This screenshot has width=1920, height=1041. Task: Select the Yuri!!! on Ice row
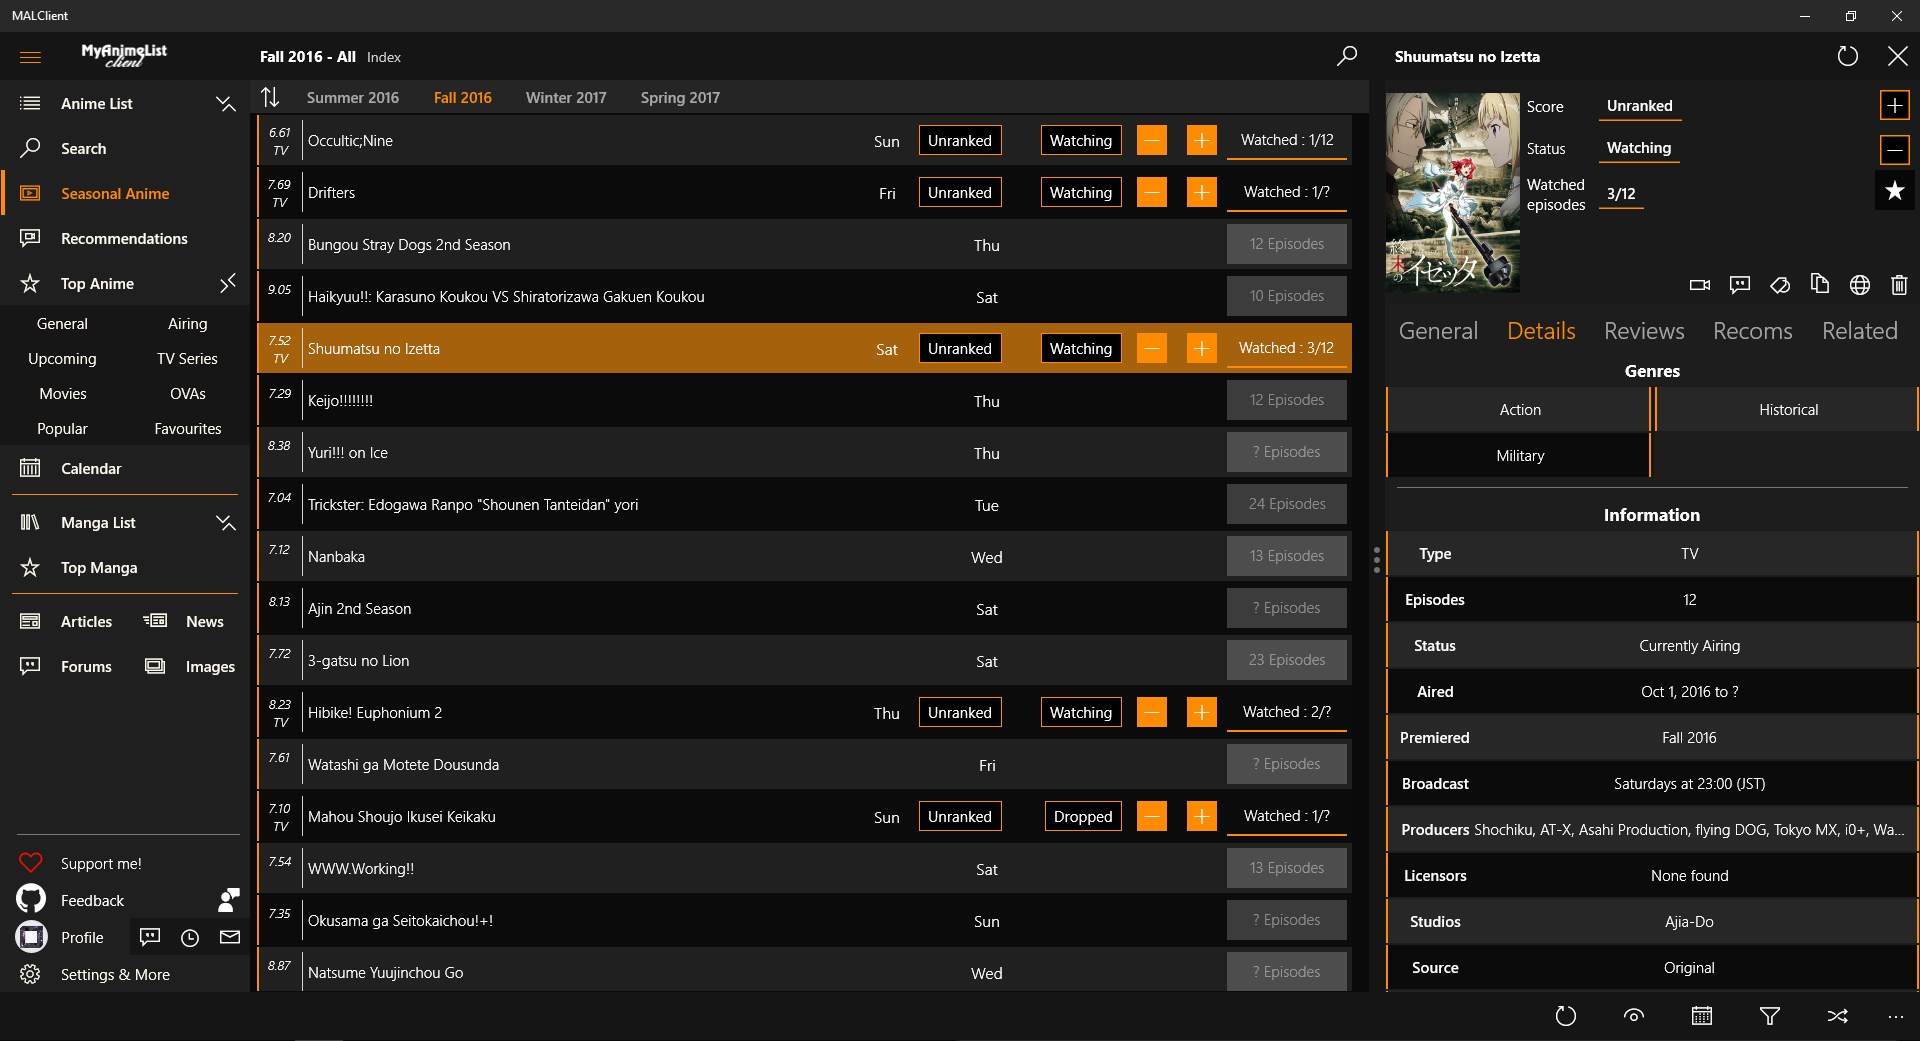805,453
